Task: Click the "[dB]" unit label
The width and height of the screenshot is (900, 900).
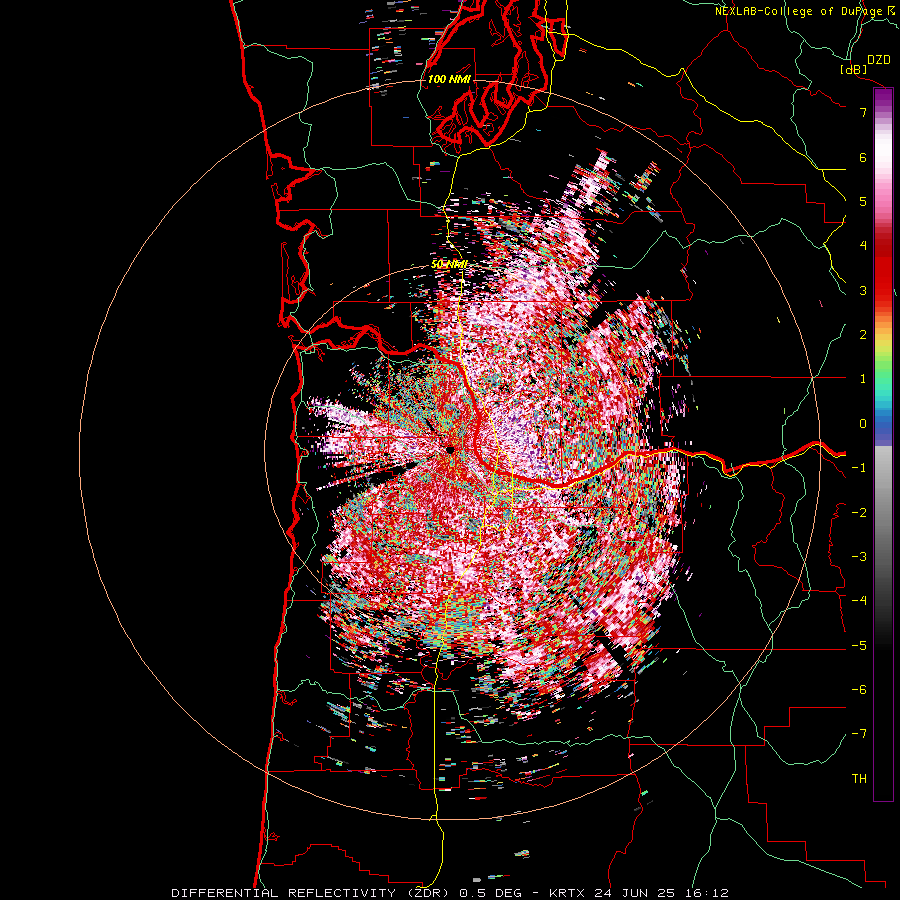Action: click(854, 69)
